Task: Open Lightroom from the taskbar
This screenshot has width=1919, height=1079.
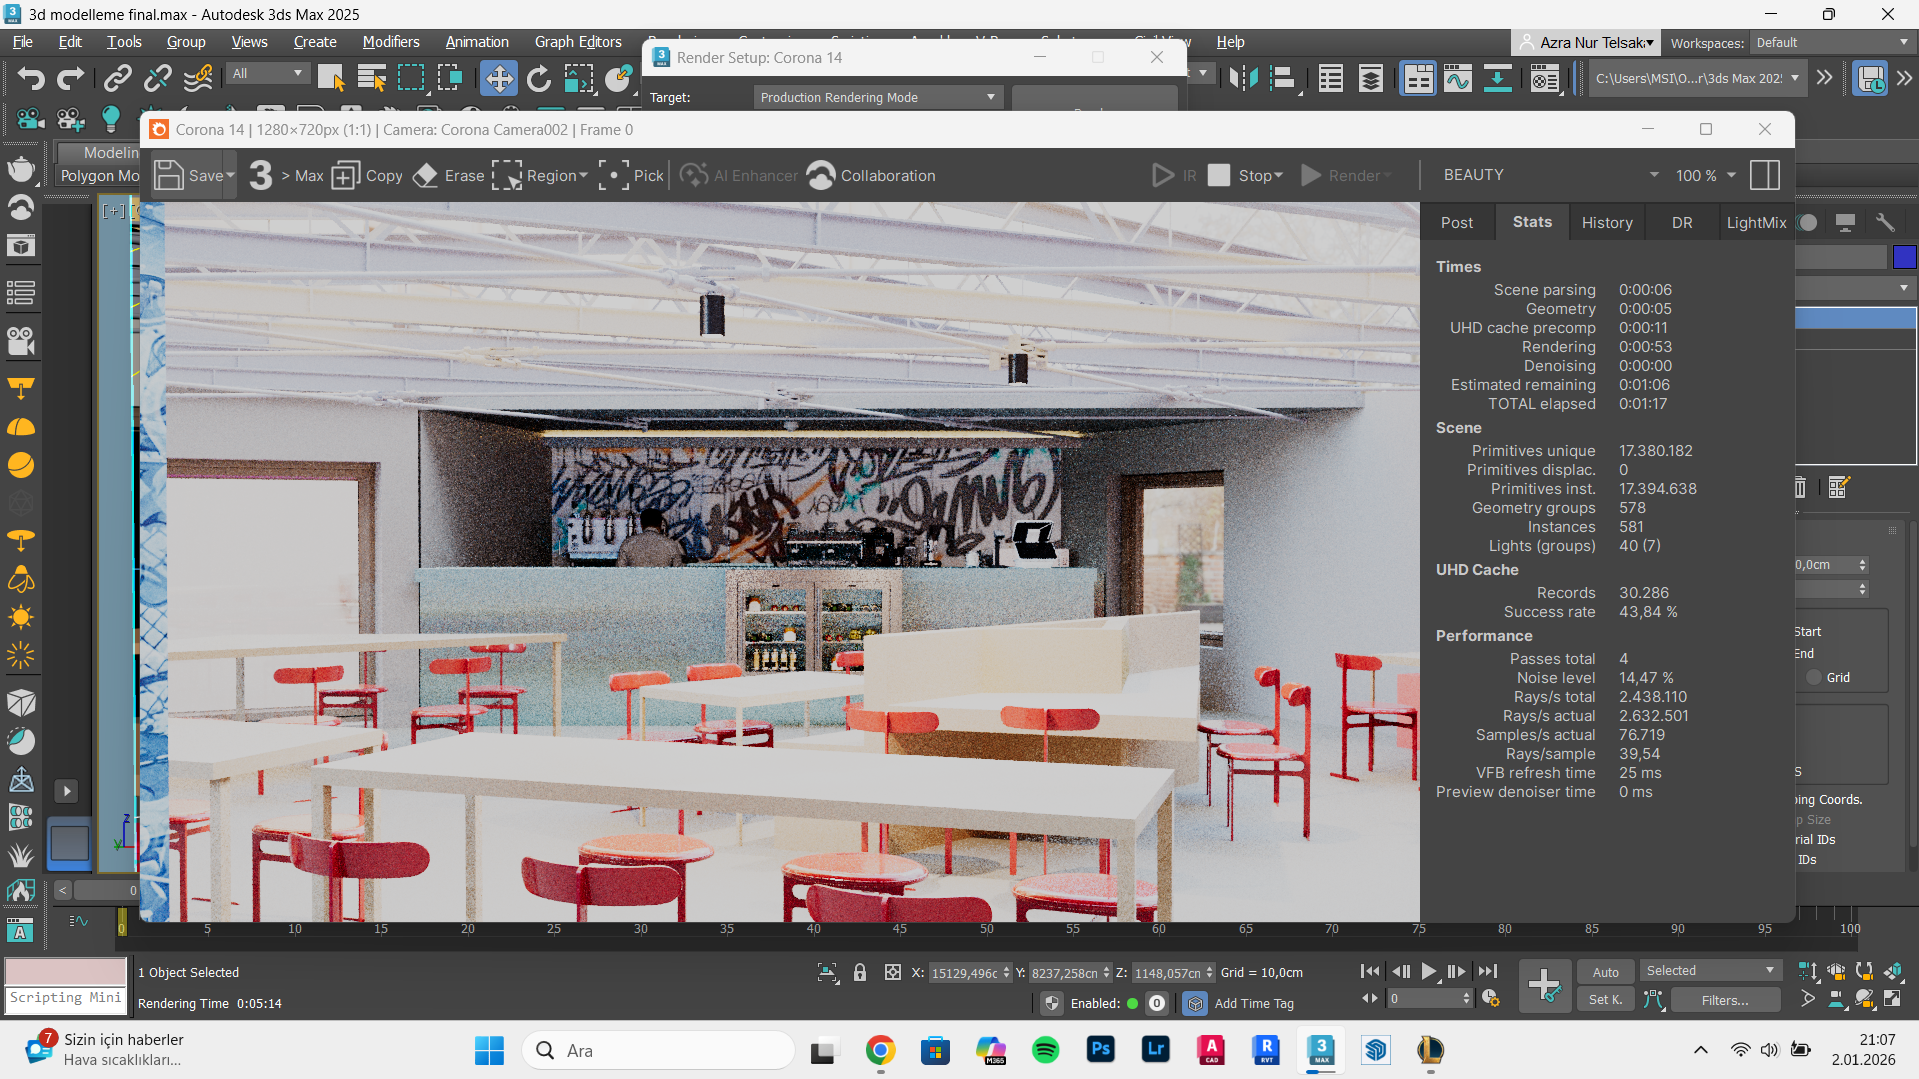Action: [1155, 1050]
